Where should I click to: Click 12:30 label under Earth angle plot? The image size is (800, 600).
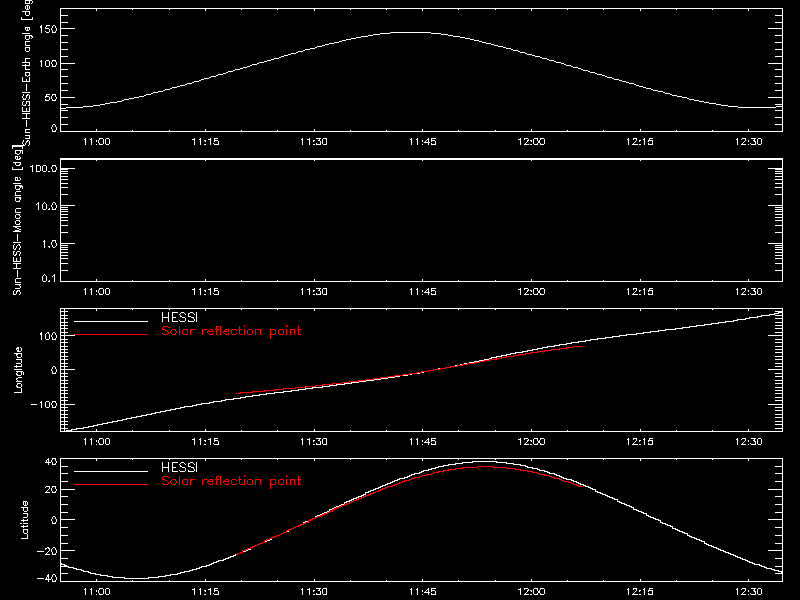tap(748, 142)
